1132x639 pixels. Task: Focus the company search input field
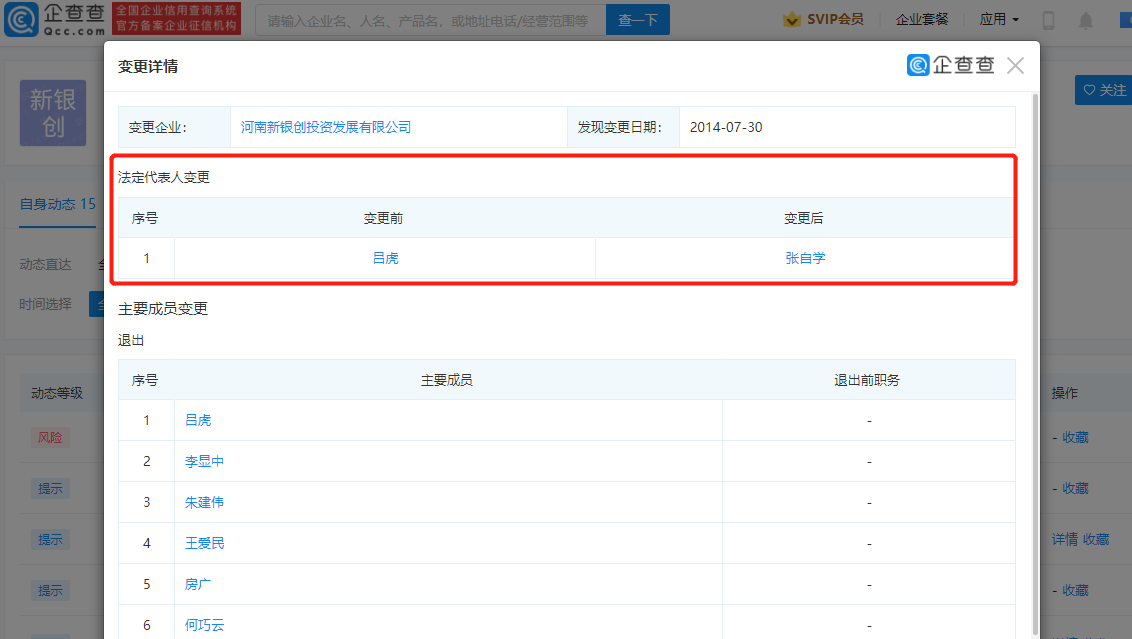pyautogui.click(x=430, y=20)
